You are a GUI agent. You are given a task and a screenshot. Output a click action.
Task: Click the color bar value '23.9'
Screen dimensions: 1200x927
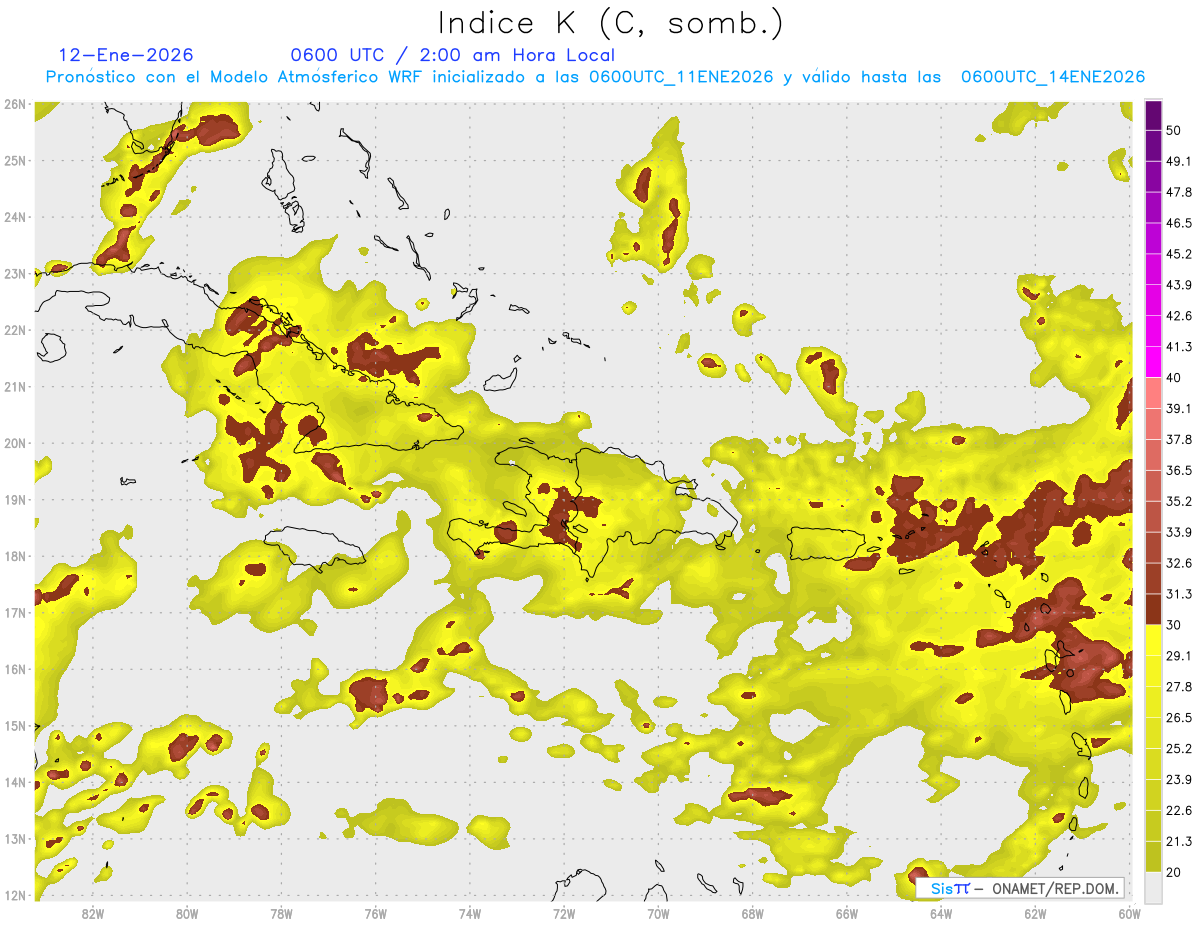pos(1178,779)
